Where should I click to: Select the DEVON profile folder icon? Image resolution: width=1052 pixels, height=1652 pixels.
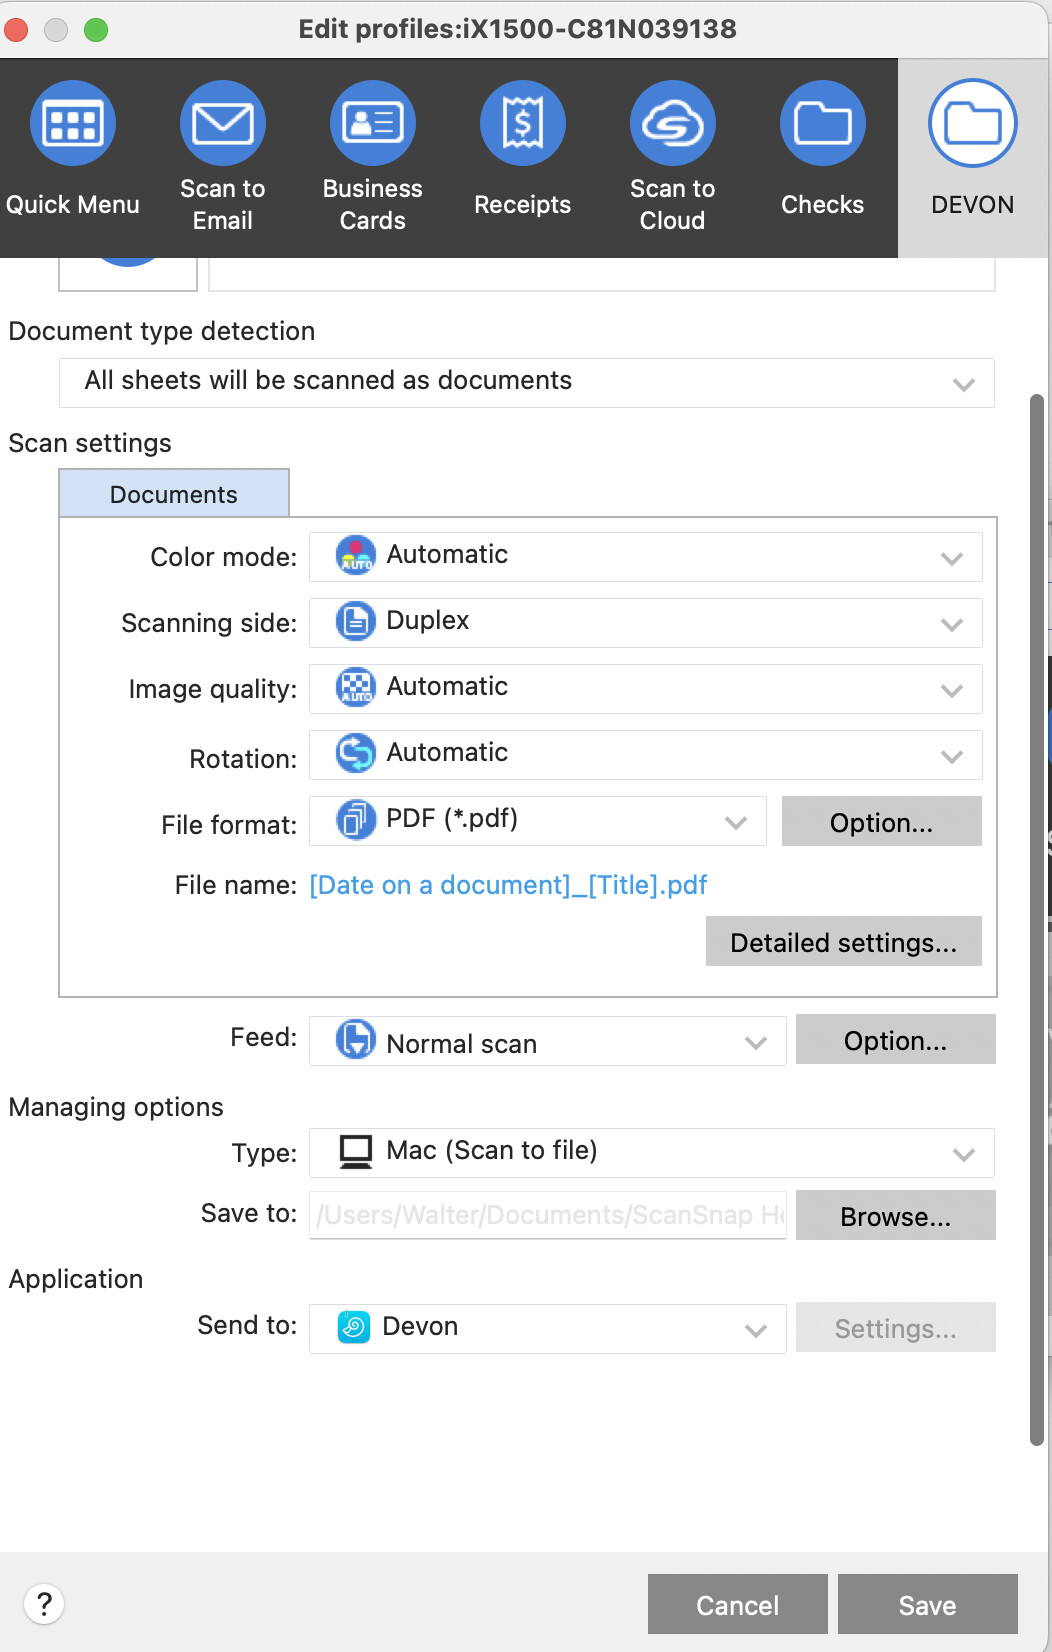(x=973, y=124)
